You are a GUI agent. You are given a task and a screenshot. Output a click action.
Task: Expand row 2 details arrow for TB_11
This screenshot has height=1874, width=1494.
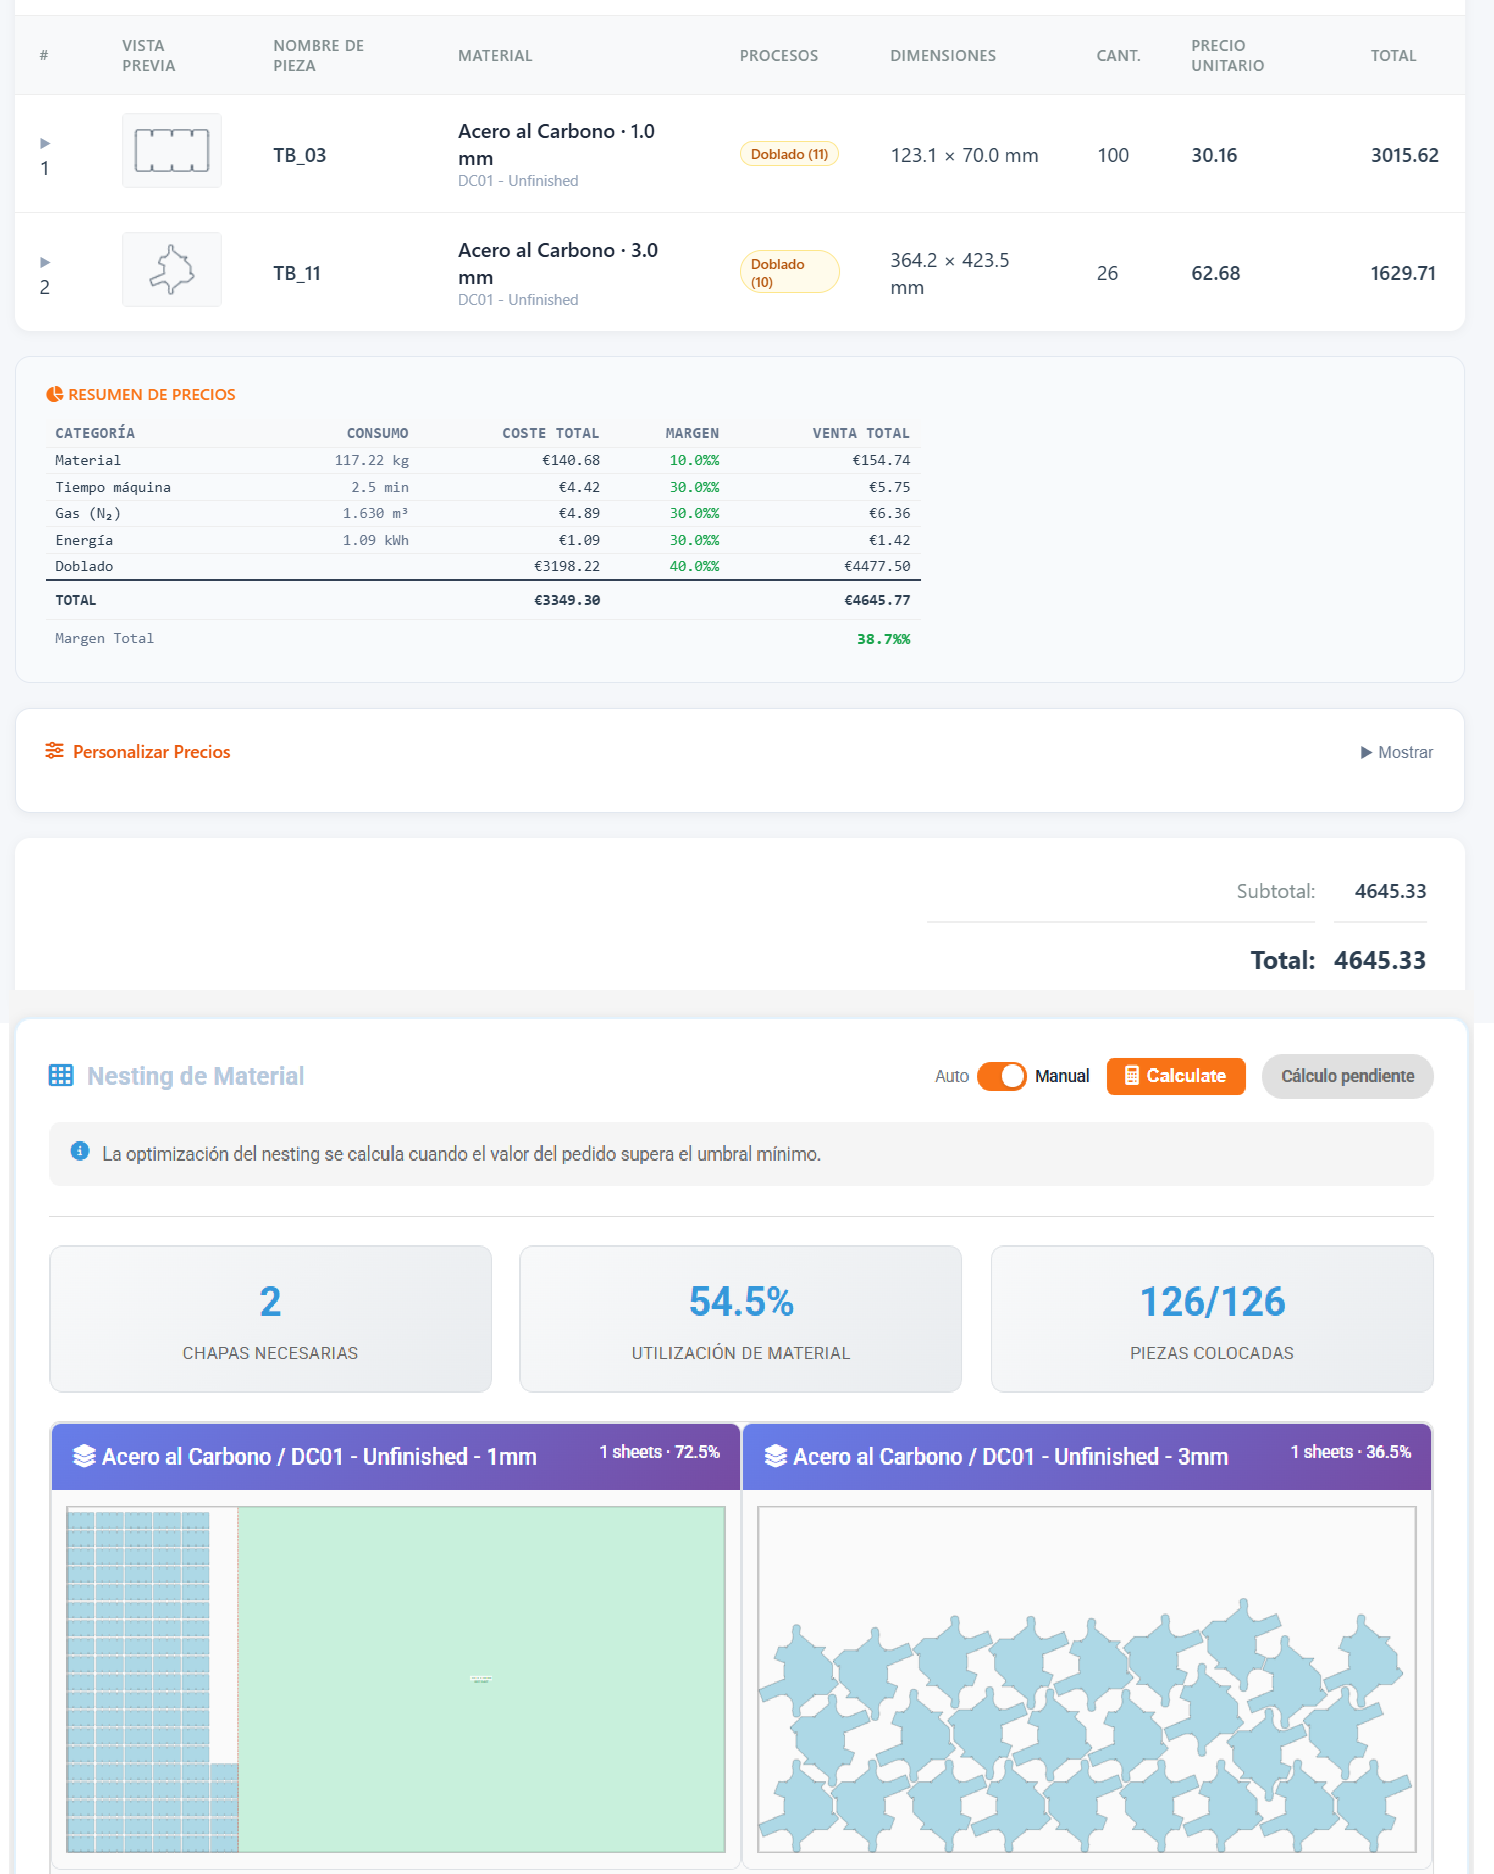click(45, 262)
